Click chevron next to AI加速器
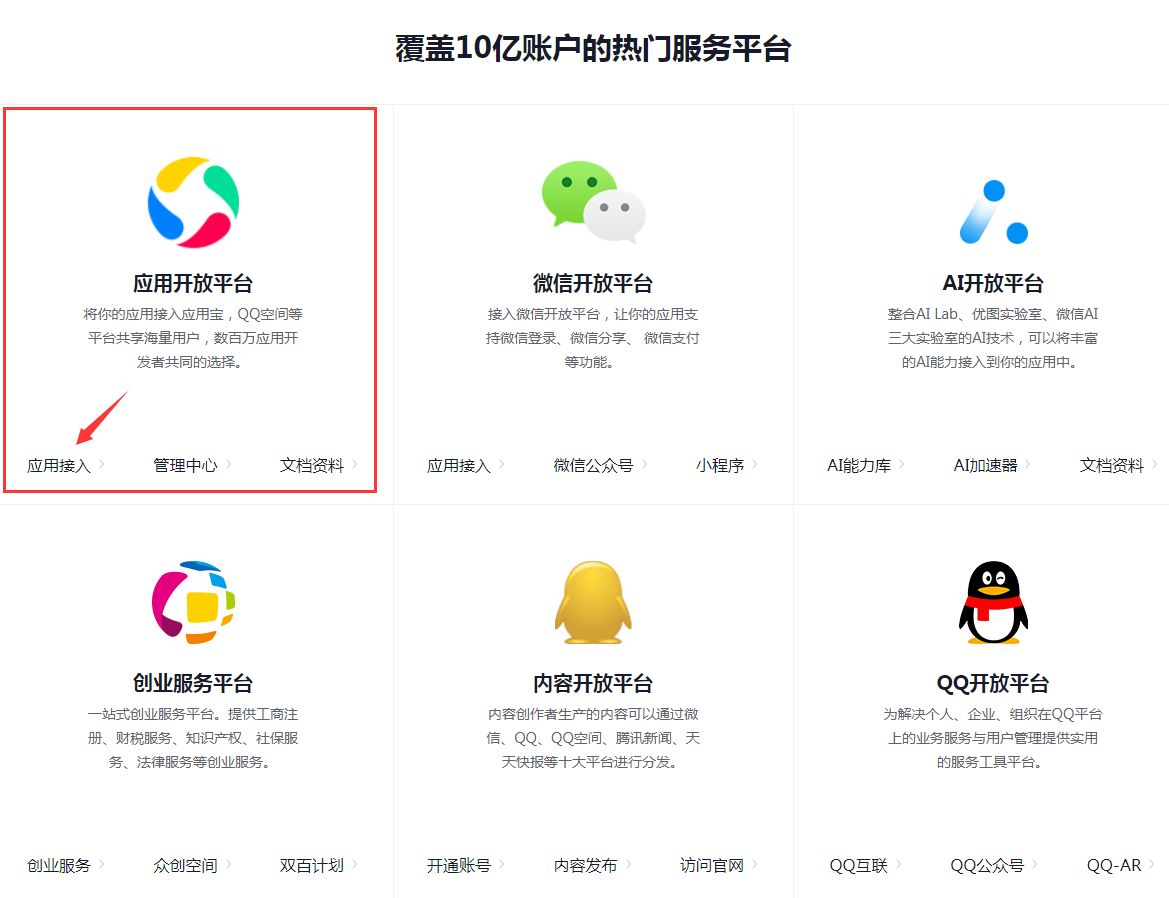Viewport: 1169px width, 898px height. pos(1028,464)
